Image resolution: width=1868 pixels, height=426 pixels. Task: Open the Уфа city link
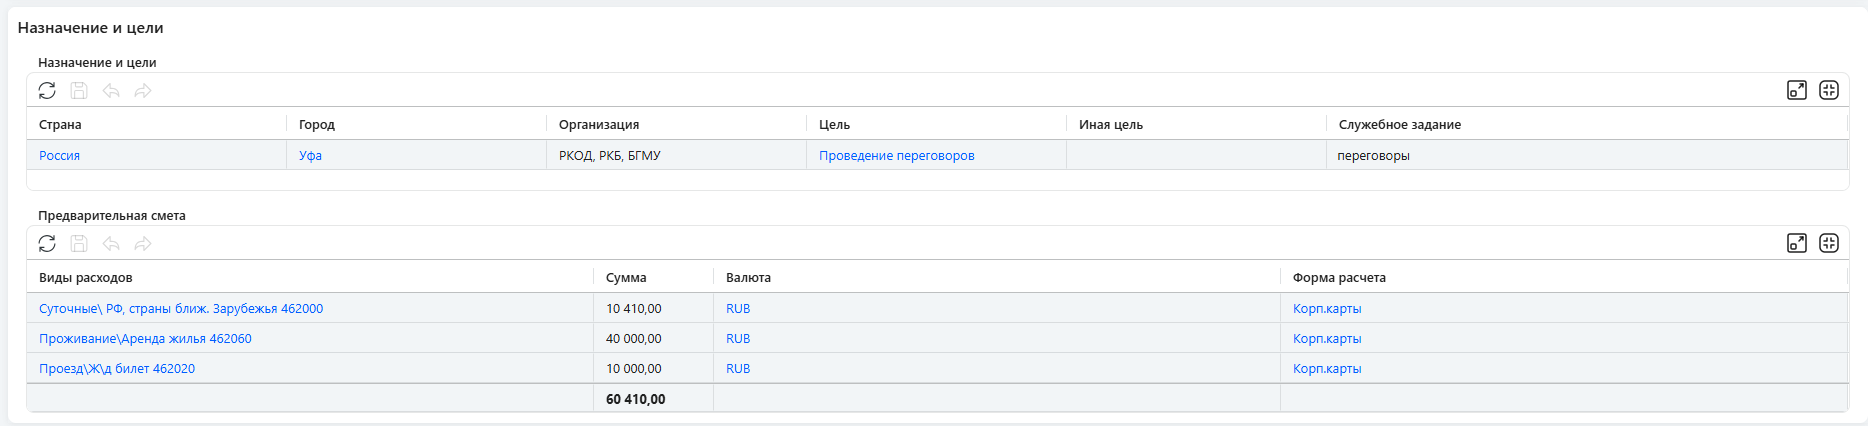pyautogui.click(x=310, y=156)
